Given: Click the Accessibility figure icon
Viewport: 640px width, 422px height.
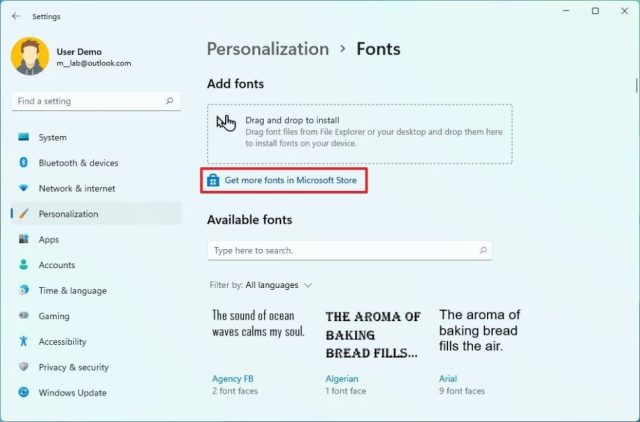Looking at the screenshot, I should (x=24, y=341).
